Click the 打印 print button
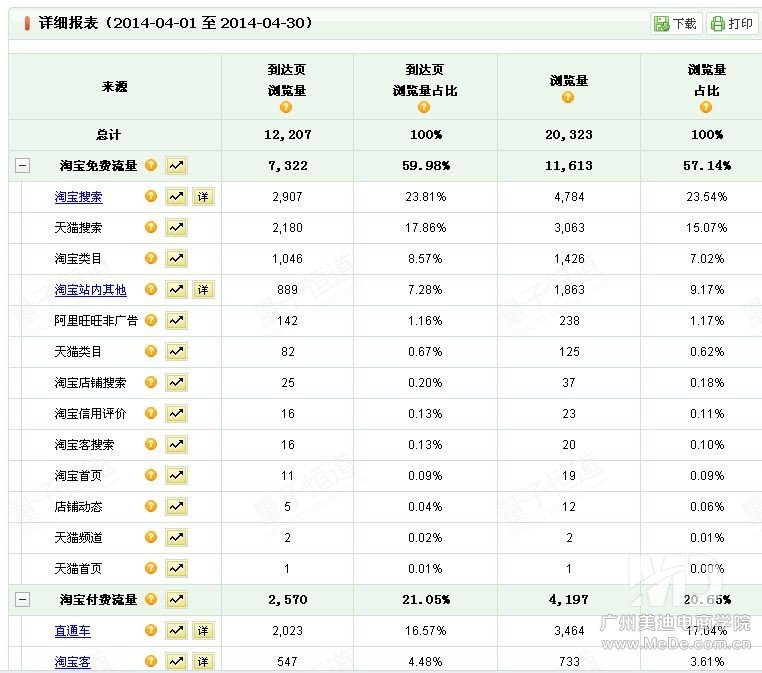Screen dimensions: 762x673 [732, 23]
